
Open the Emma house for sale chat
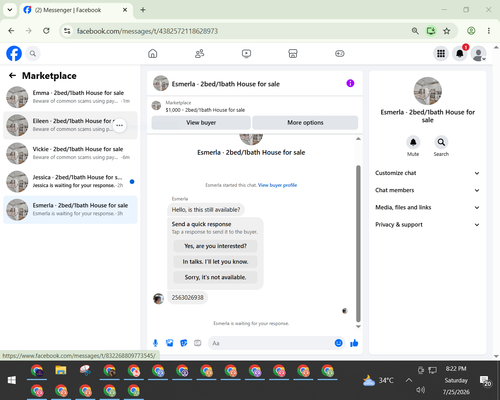[70, 97]
